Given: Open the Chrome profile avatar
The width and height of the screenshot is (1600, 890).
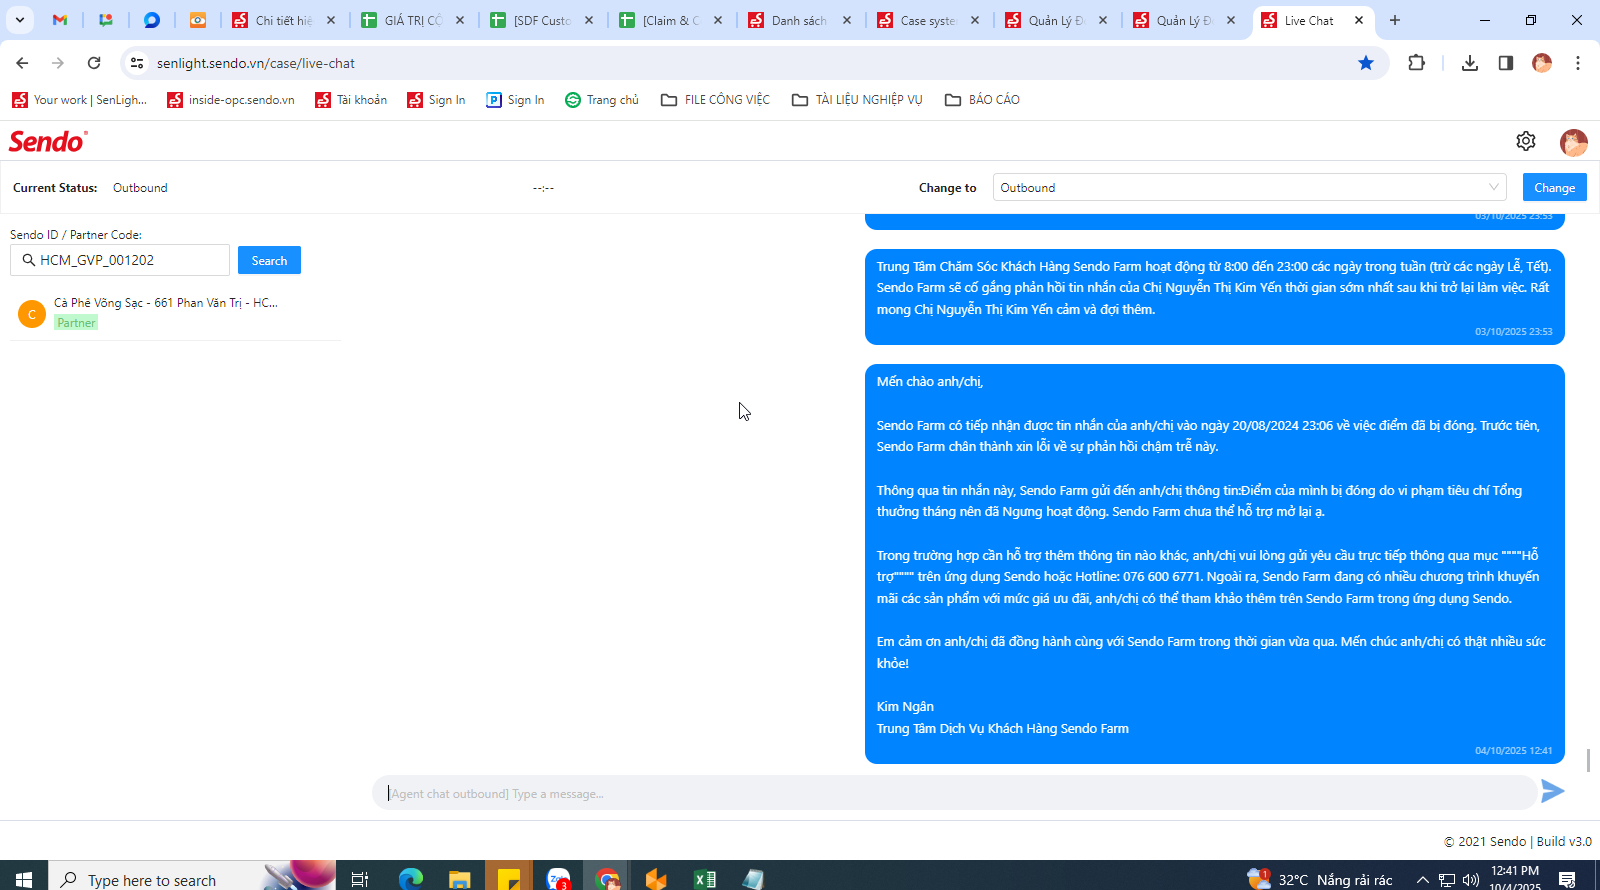Looking at the screenshot, I should coord(1542,63).
